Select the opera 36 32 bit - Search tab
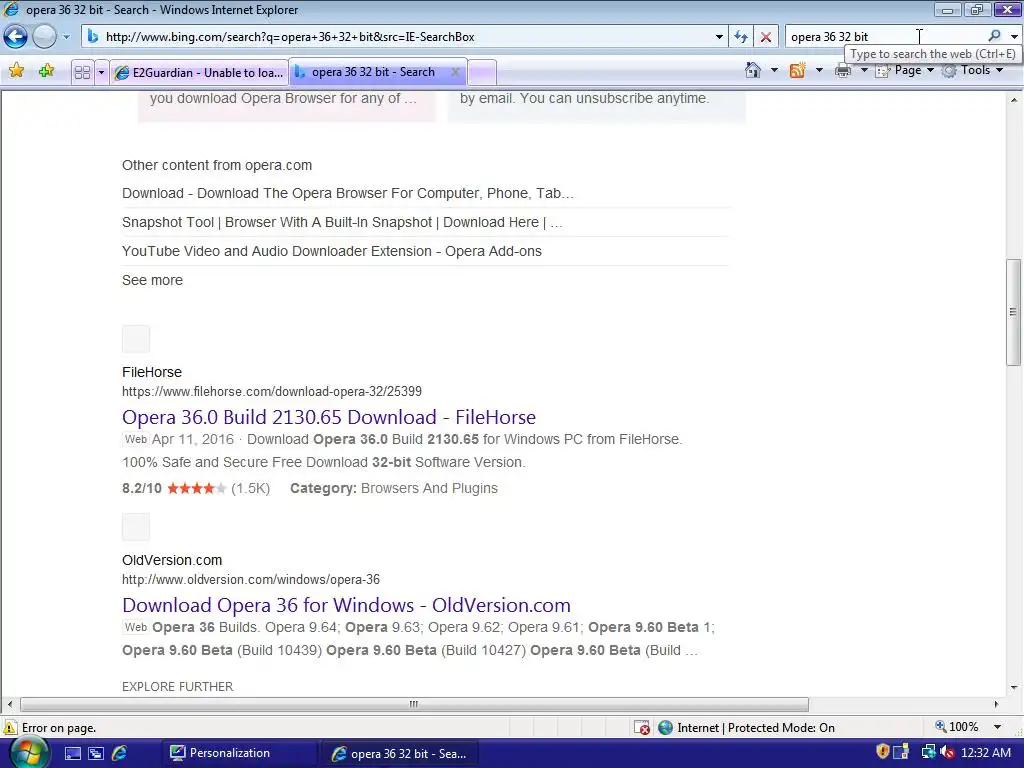1024x768 pixels. 372,72
